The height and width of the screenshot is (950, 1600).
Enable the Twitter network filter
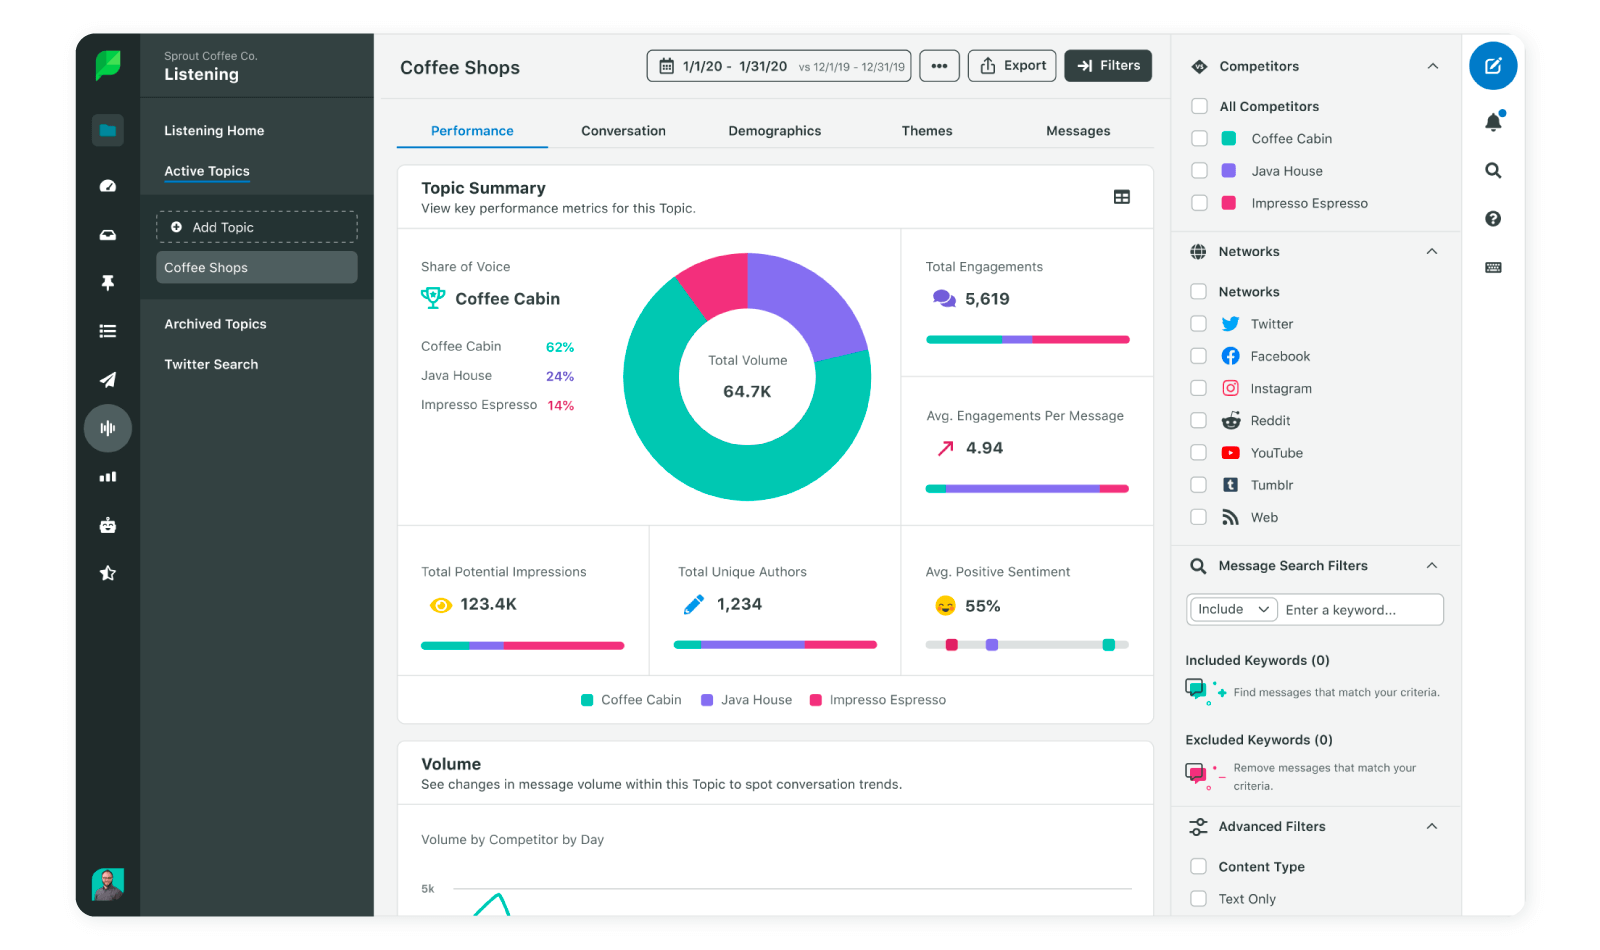(1199, 323)
